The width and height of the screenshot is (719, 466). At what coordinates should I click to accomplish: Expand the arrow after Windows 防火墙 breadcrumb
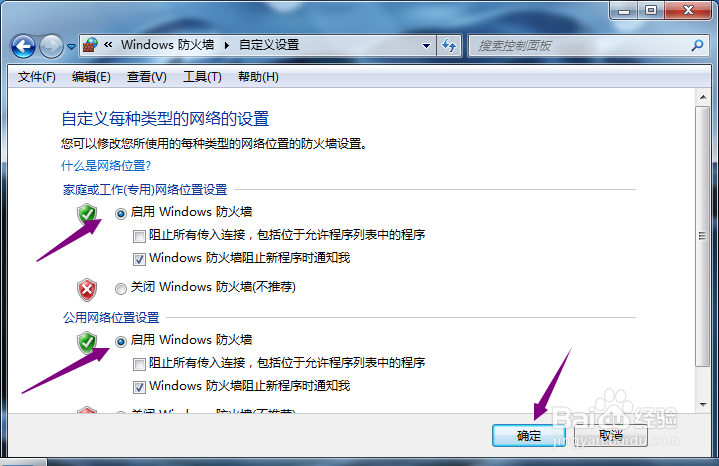point(227,45)
